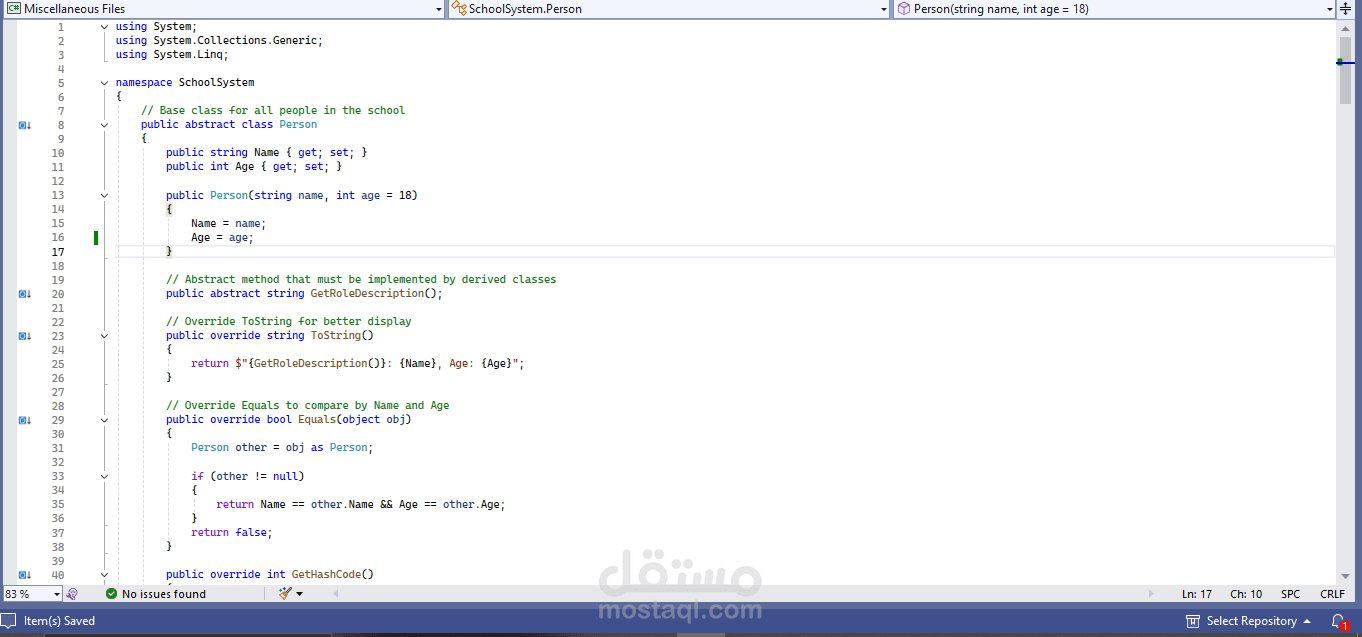The height and width of the screenshot is (637, 1362).
Task: Collapse the using directives block at line 1
Action: 105,27
